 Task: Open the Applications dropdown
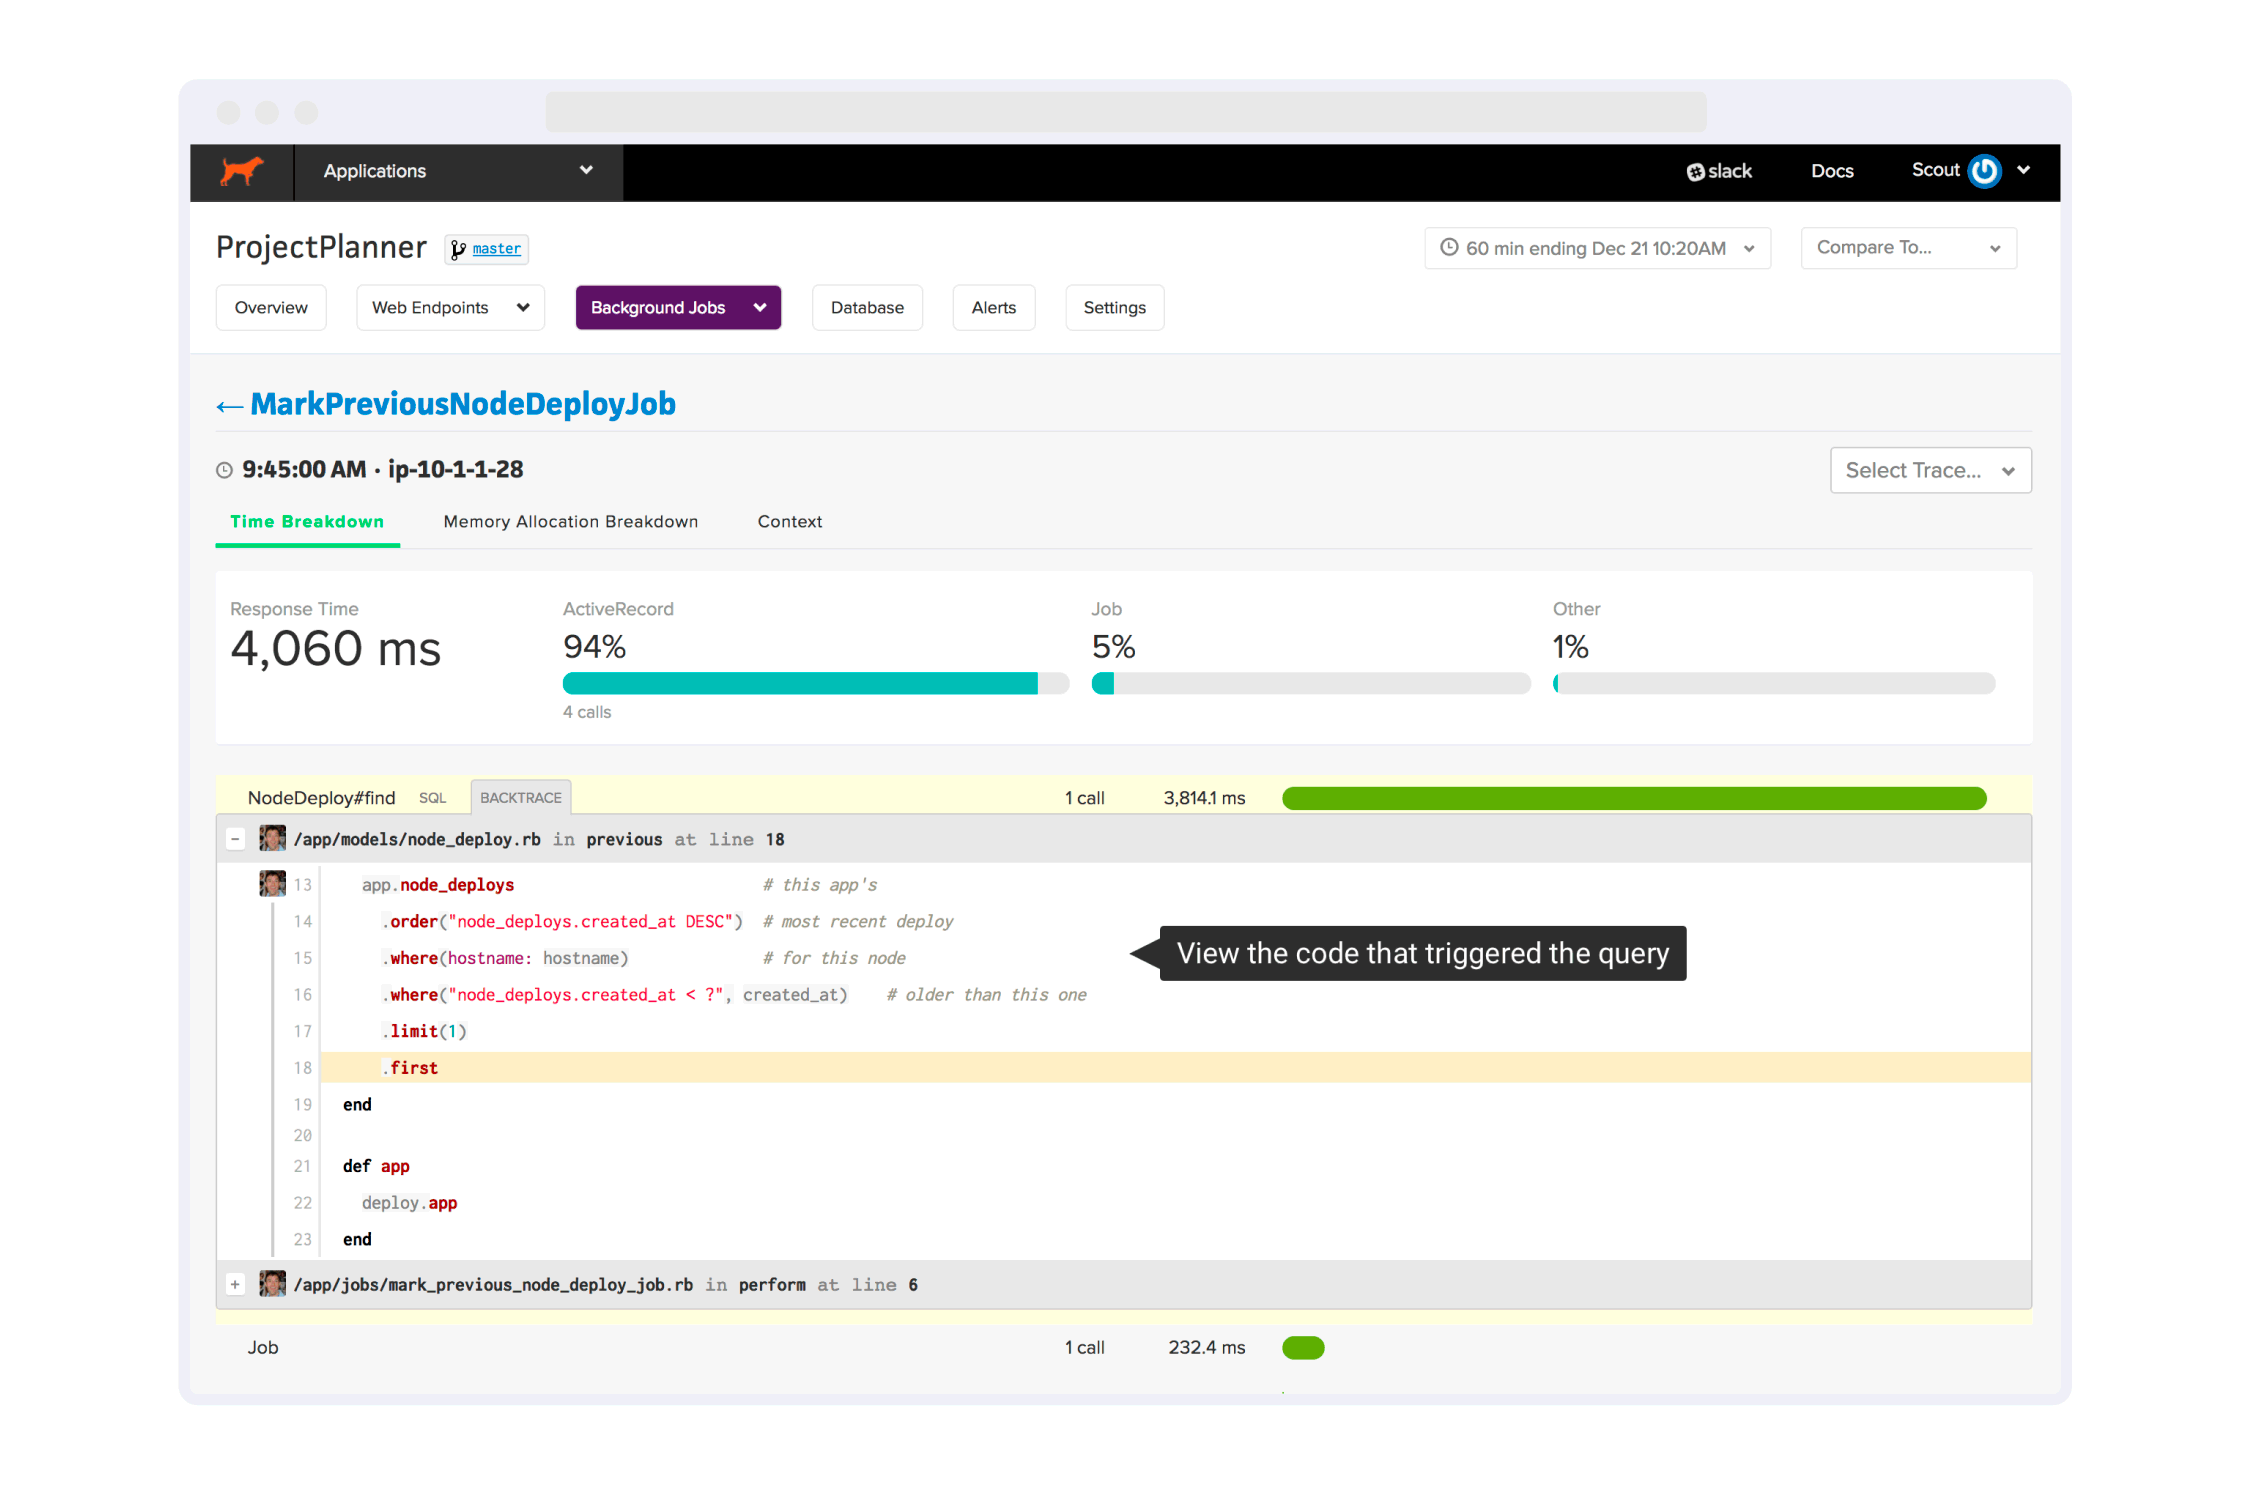[x=459, y=172]
